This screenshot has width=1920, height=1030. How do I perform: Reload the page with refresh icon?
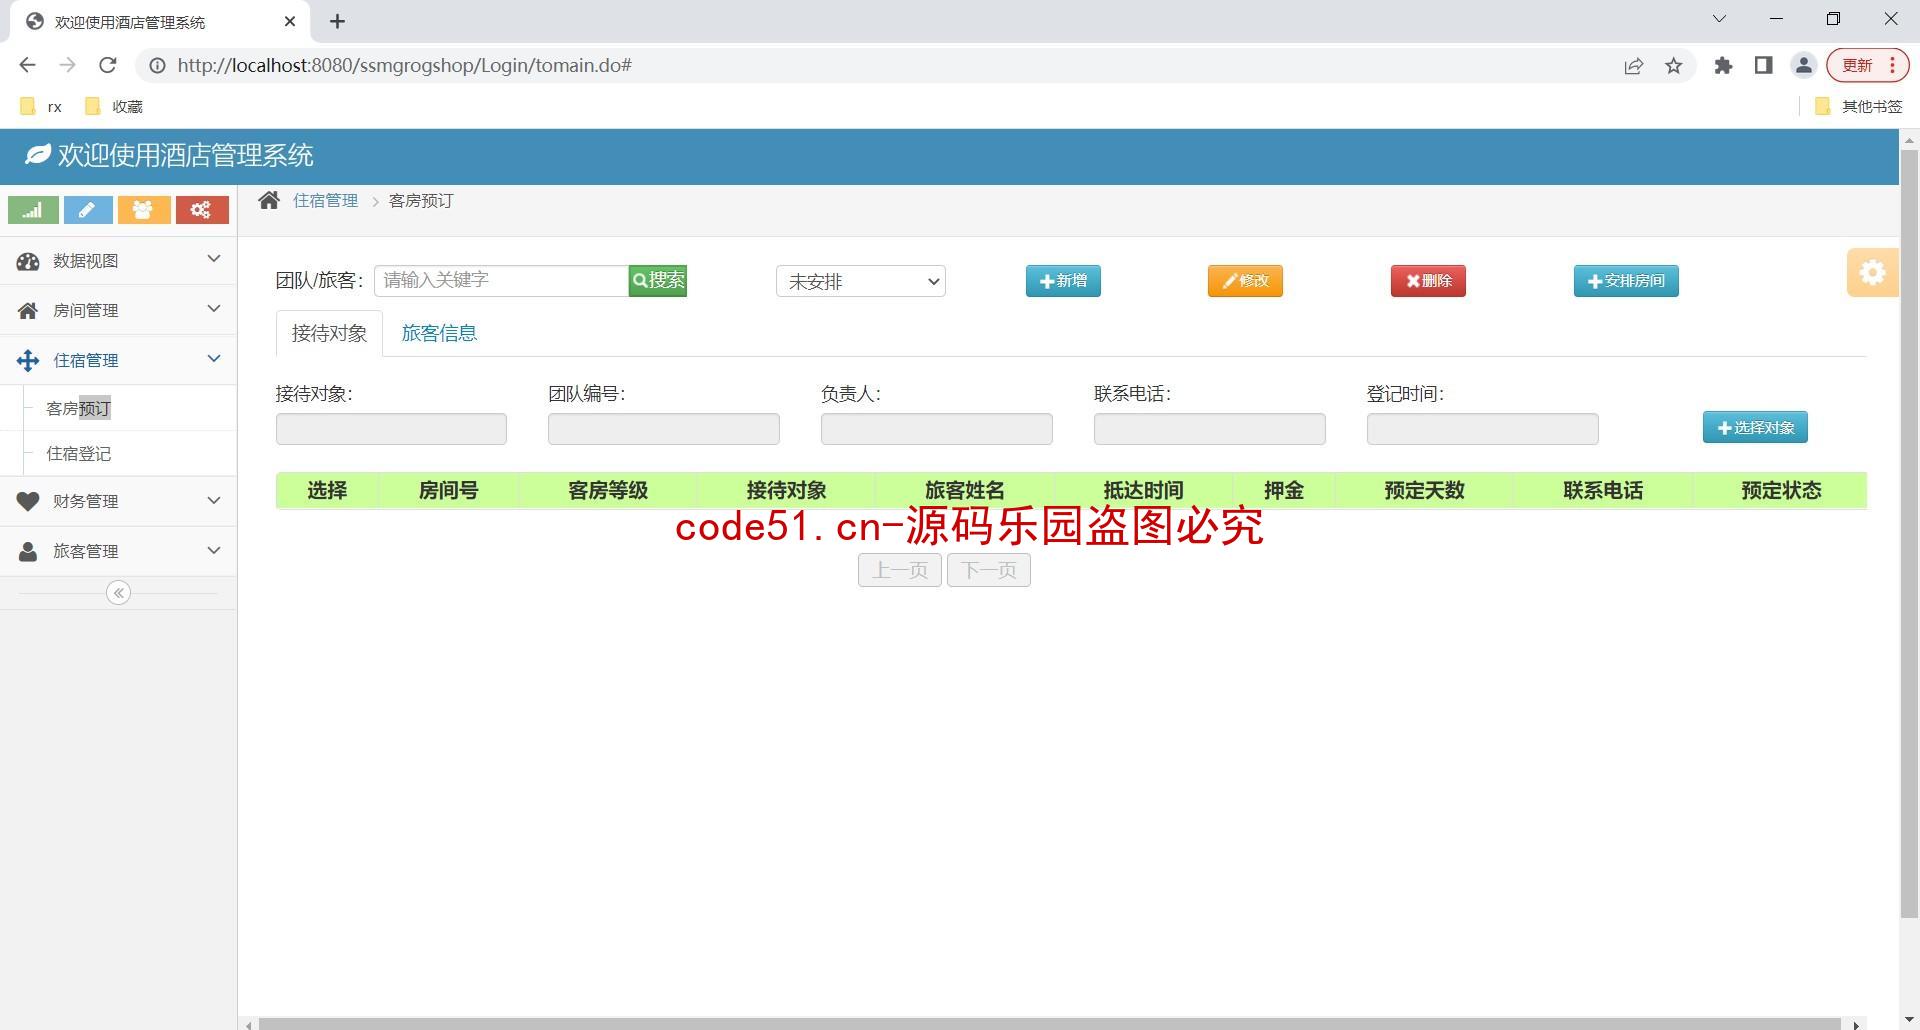108,65
